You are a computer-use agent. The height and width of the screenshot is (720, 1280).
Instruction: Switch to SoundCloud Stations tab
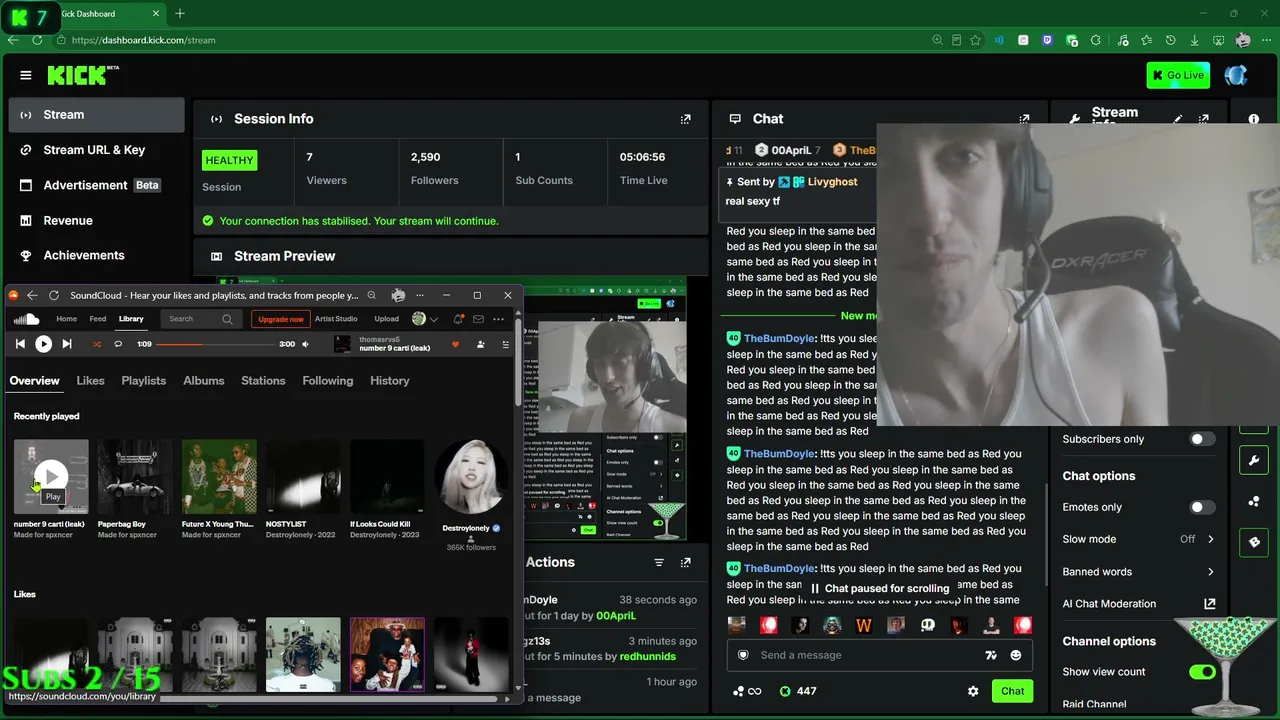(263, 381)
